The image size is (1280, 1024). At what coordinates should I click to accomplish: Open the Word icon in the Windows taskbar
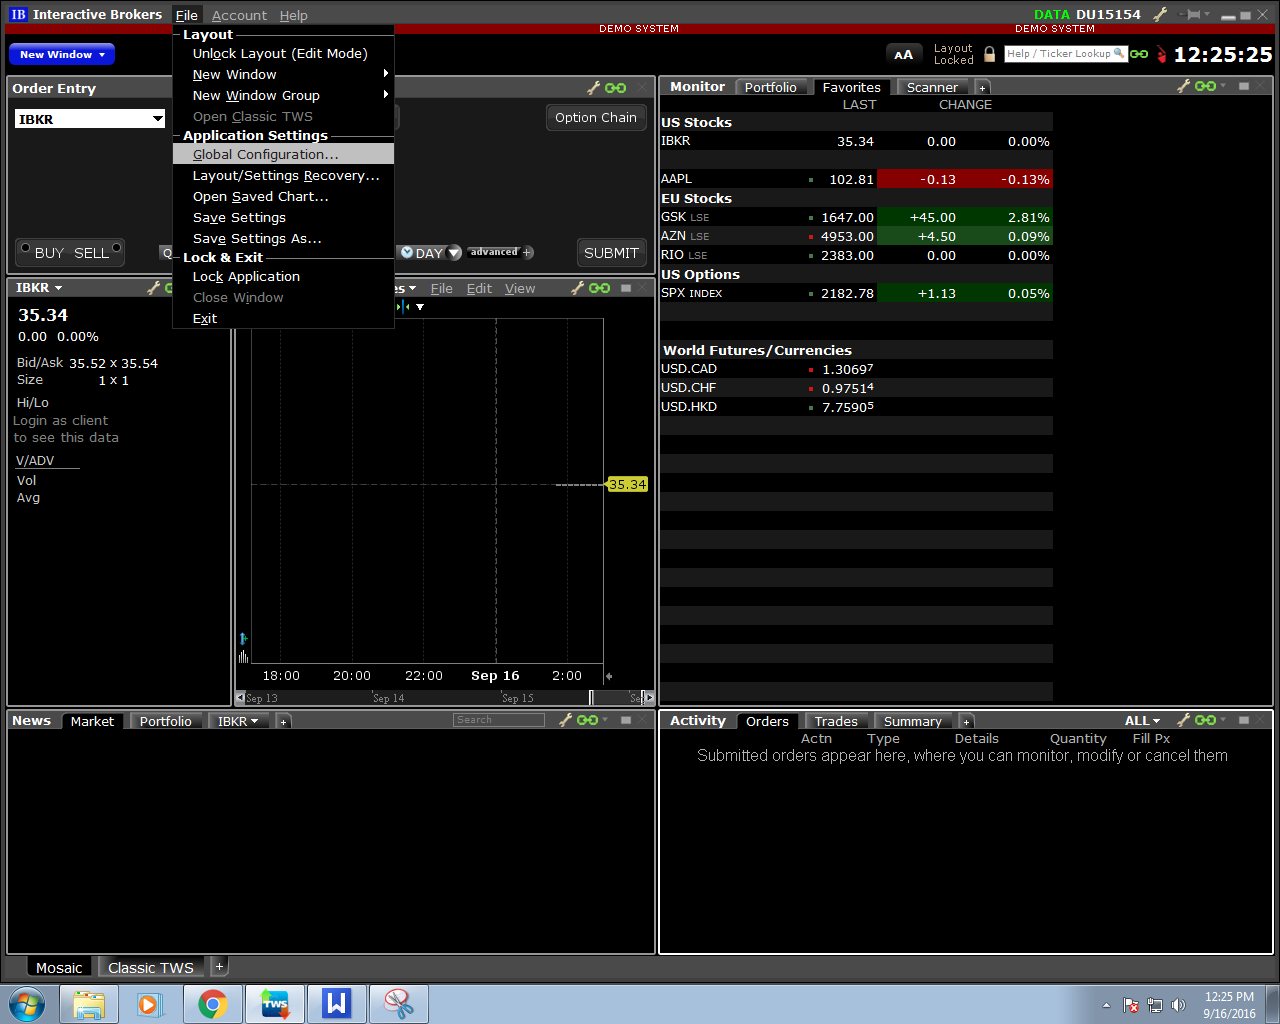click(x=337, y=1004)
